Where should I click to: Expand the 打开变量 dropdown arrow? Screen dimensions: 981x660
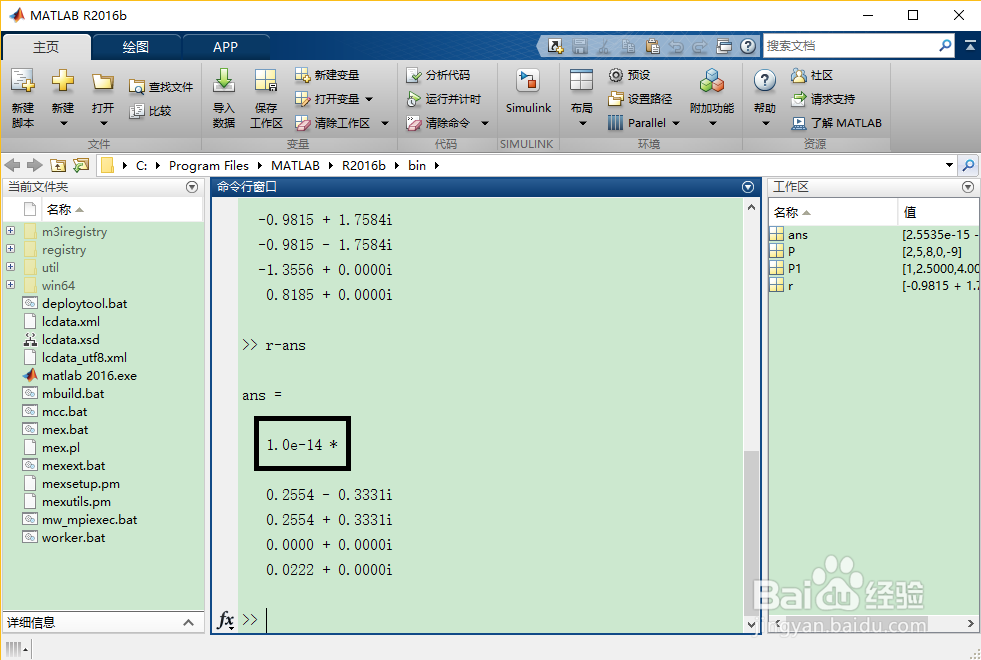click(369, 99)
